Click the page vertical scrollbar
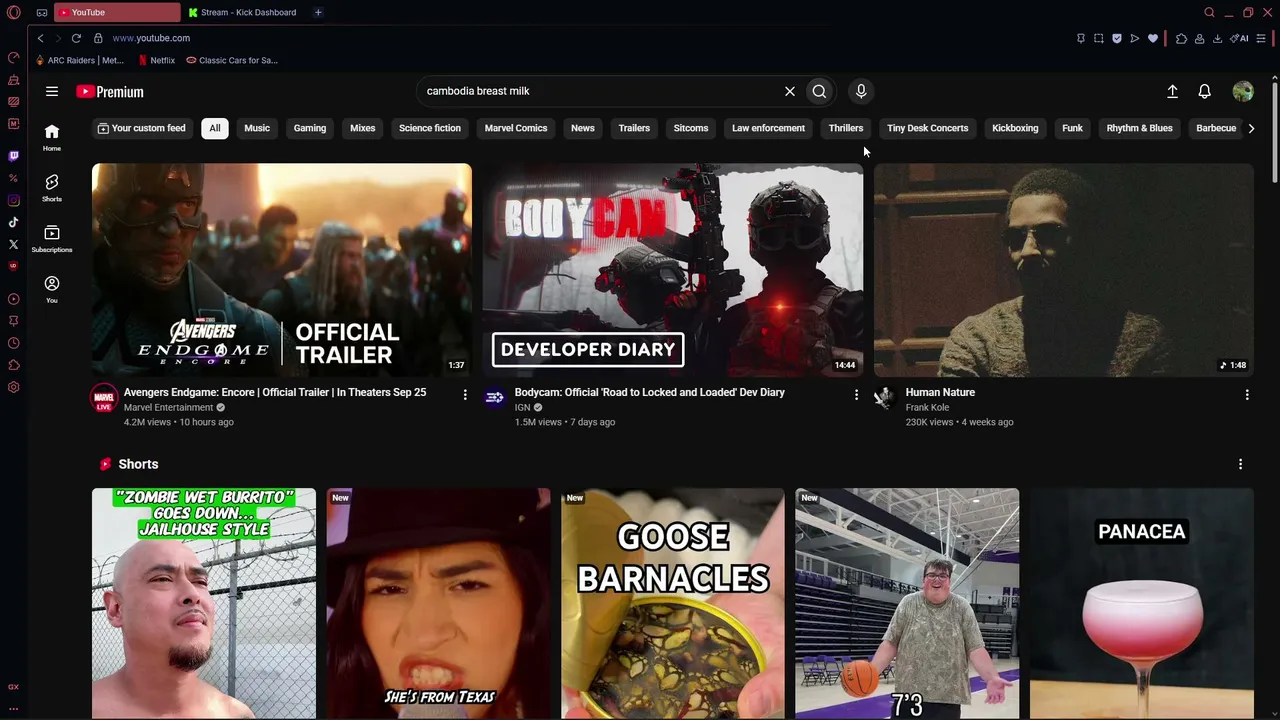 [x=1275, y=130]
